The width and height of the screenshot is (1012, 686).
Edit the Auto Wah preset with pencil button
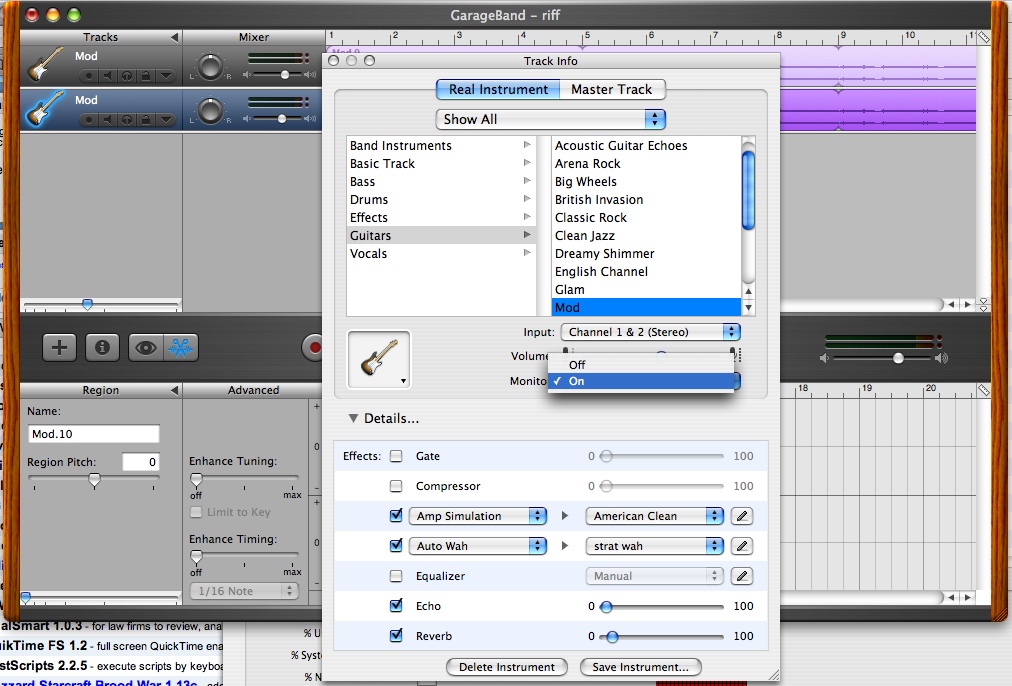[x=742, y=546]
